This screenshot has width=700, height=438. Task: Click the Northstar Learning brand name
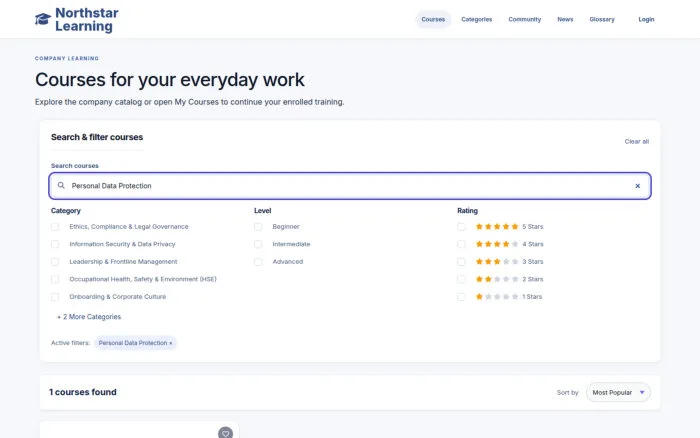(x=87, y=20)
